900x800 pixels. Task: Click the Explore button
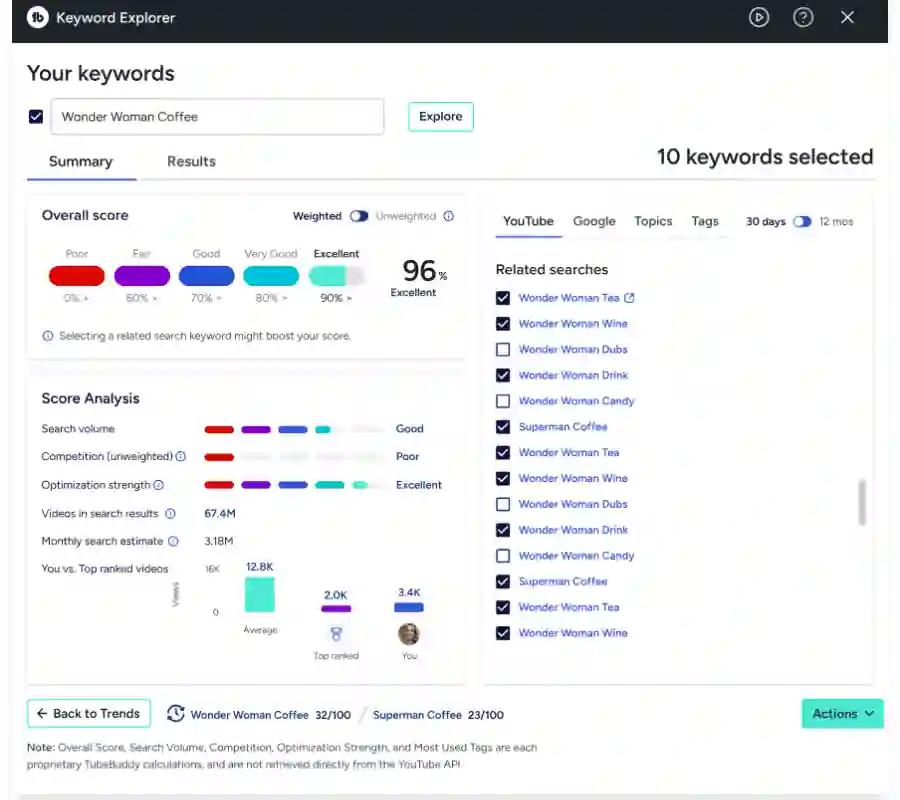(441, 116)
